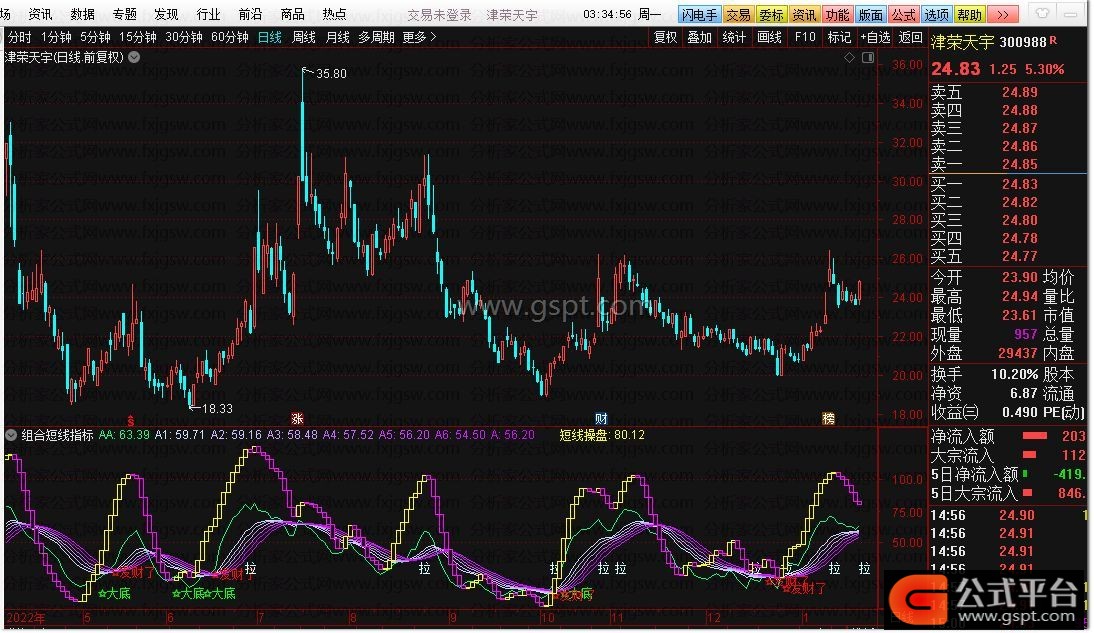
Task: Switch to the 5分钟 period tab
Action: [95, 37]
